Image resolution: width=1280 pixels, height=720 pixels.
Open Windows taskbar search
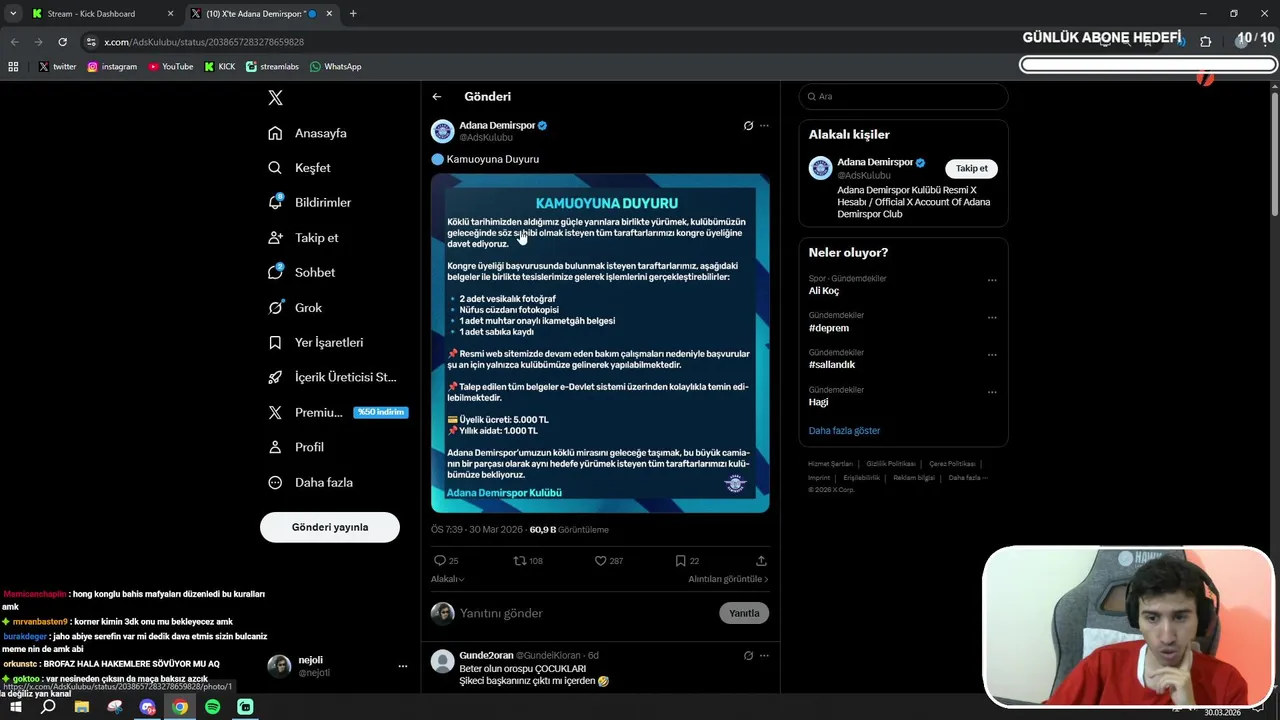click(48, 707)
